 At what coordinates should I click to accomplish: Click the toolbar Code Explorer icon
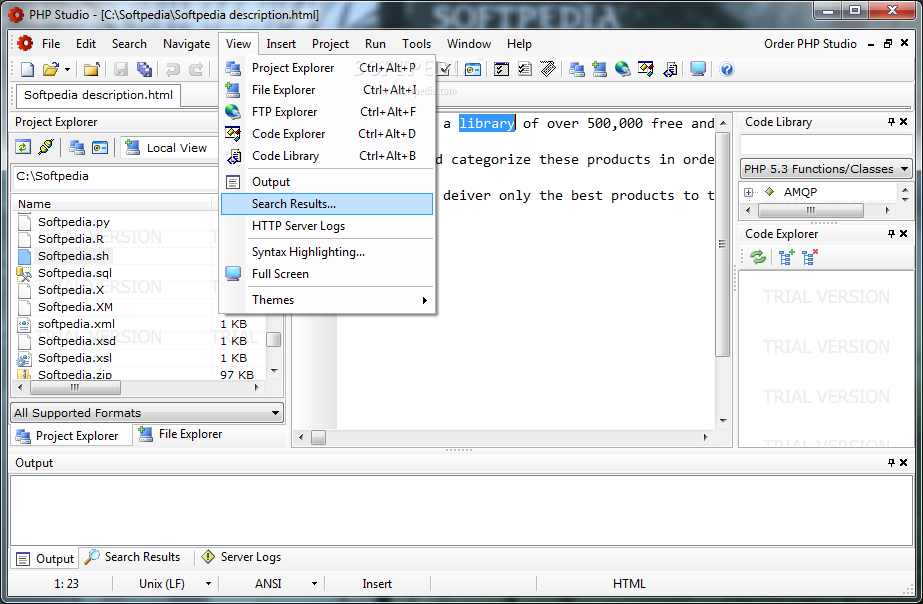646,69
